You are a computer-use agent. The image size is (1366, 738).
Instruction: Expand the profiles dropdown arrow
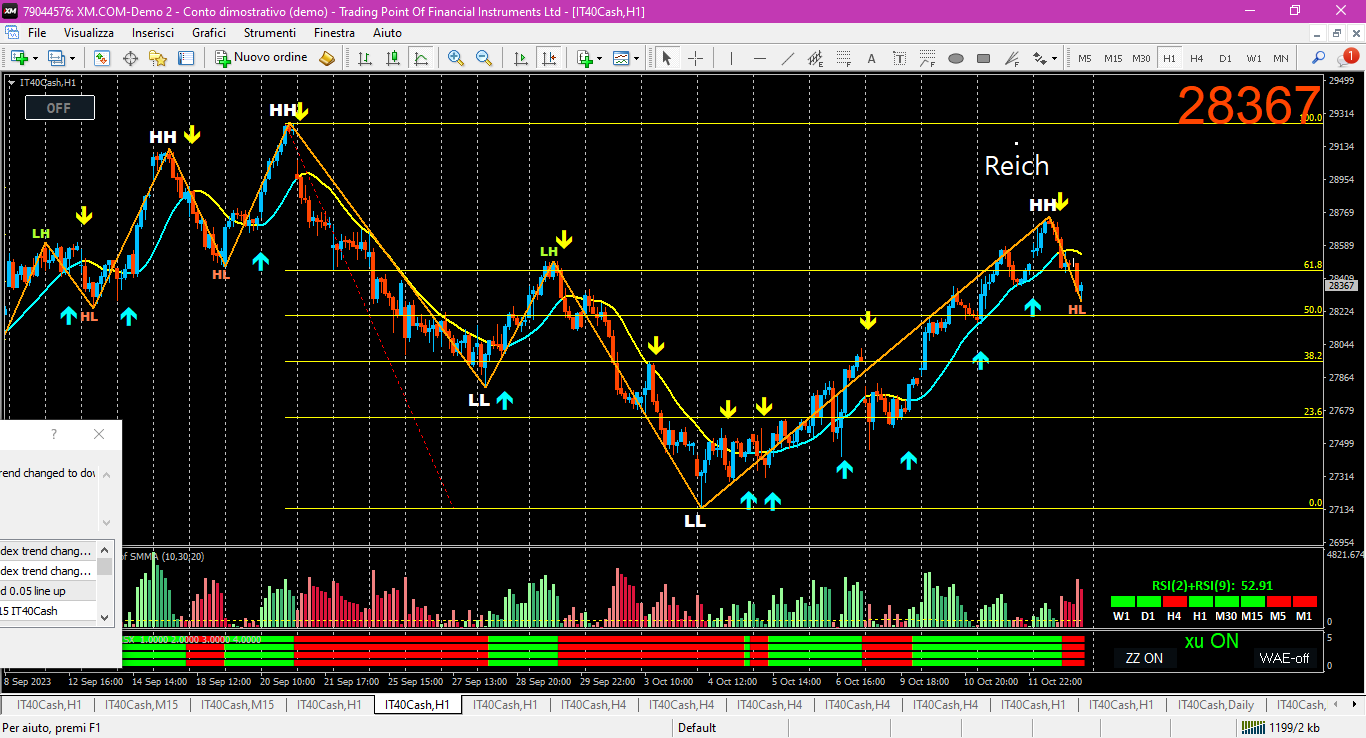(72, 58)
